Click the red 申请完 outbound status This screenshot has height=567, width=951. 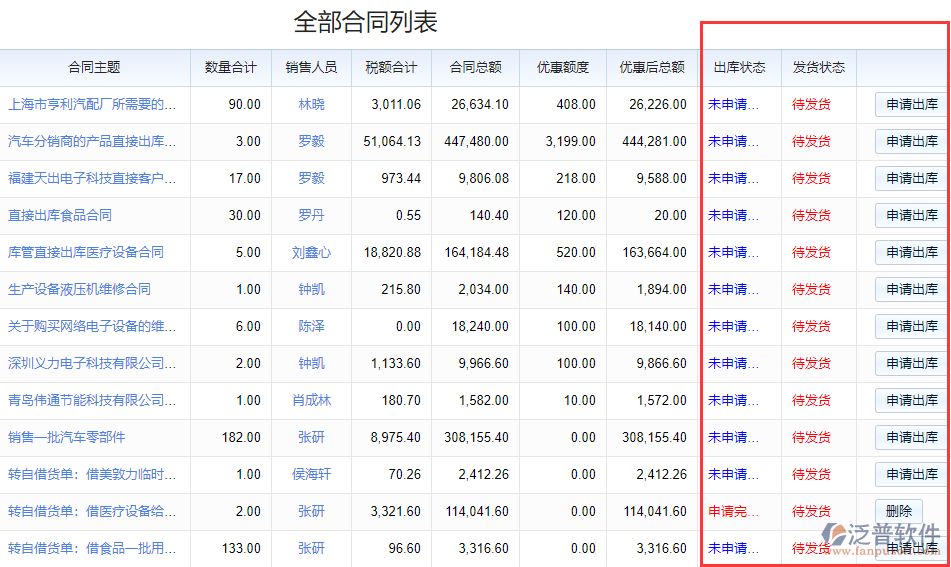(x=733, y=511)
